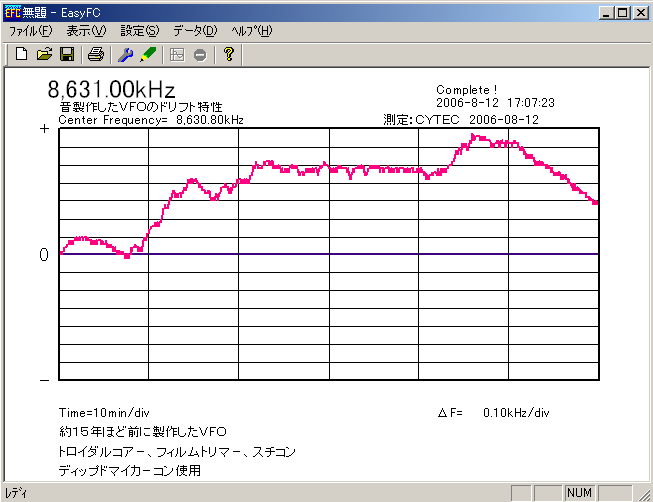The width and height of the screenshot is (653, 502).
Task: Open help with the question mark icon
Action: coord(229,54)
